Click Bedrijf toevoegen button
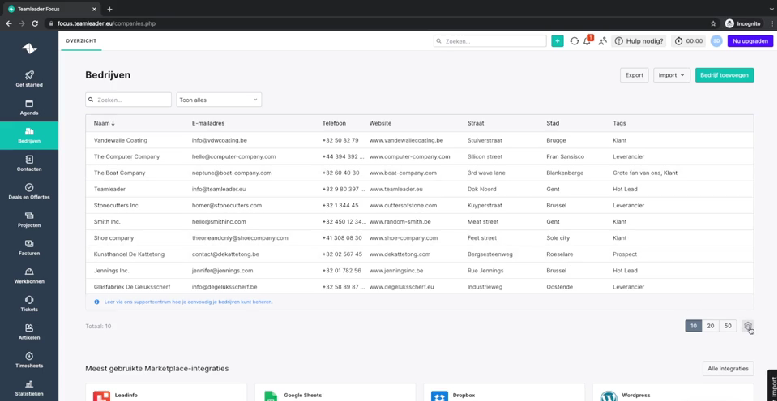777x401 pixels. point(724,75)
